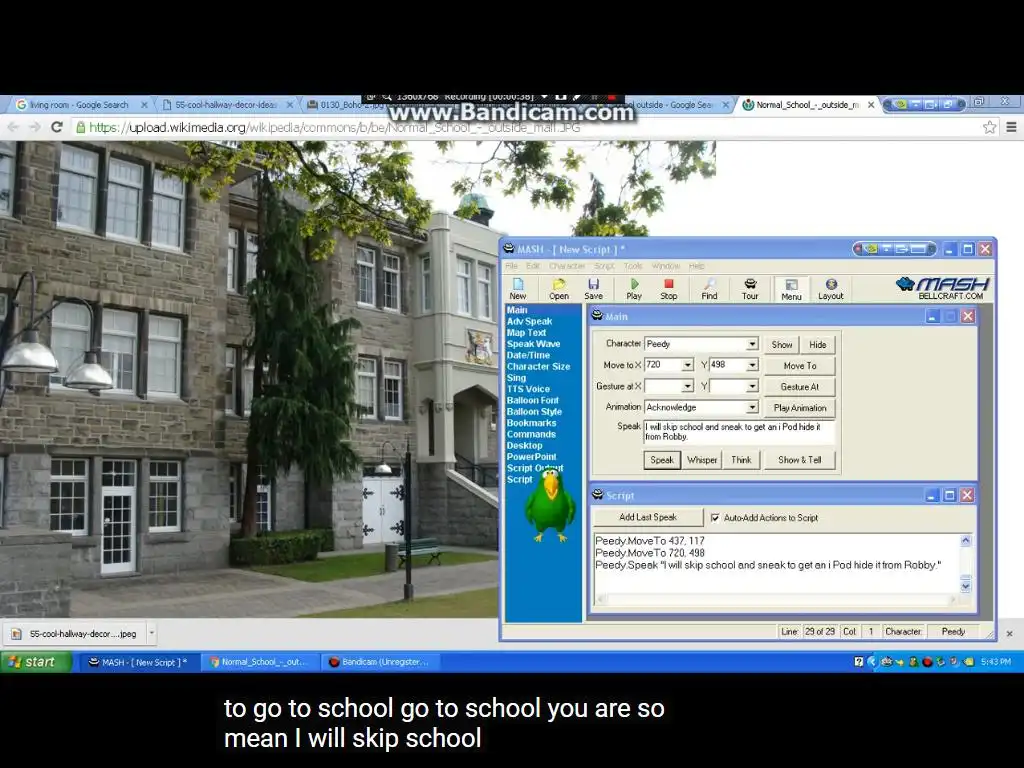Open the File menu in MASH
1024x768 pixels.
pos(511,266)
